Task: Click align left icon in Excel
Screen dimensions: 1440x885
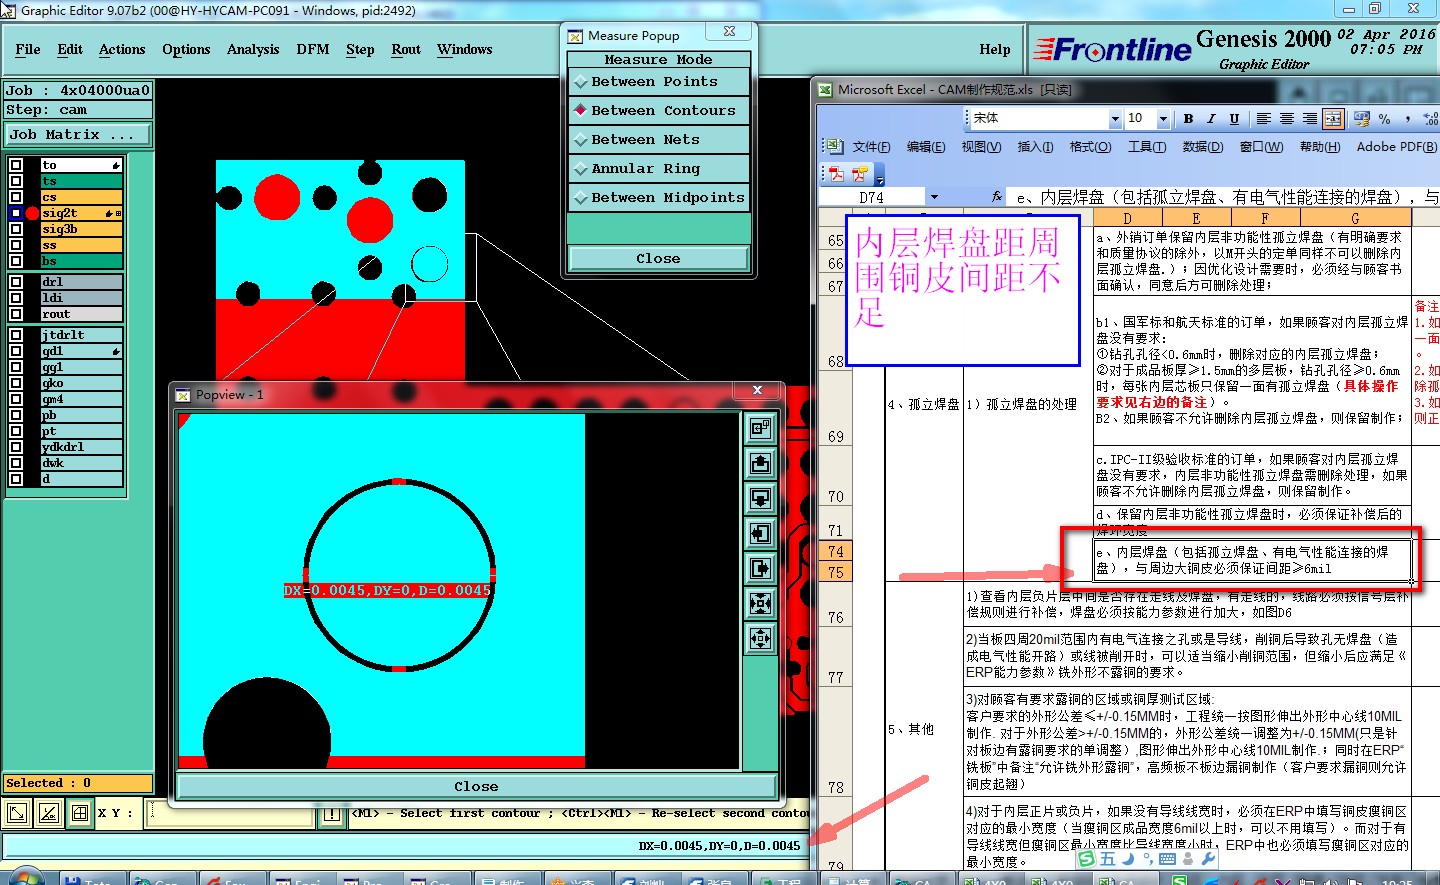Action: tap(1264, 119)
